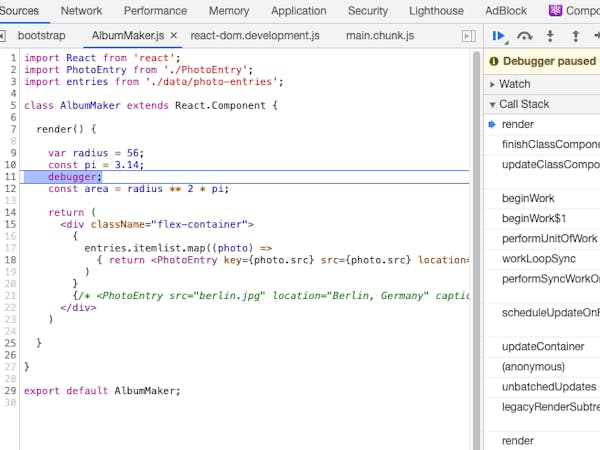
Task: Open the main.chunk.js file tab
Action: [x=380, y=36]
